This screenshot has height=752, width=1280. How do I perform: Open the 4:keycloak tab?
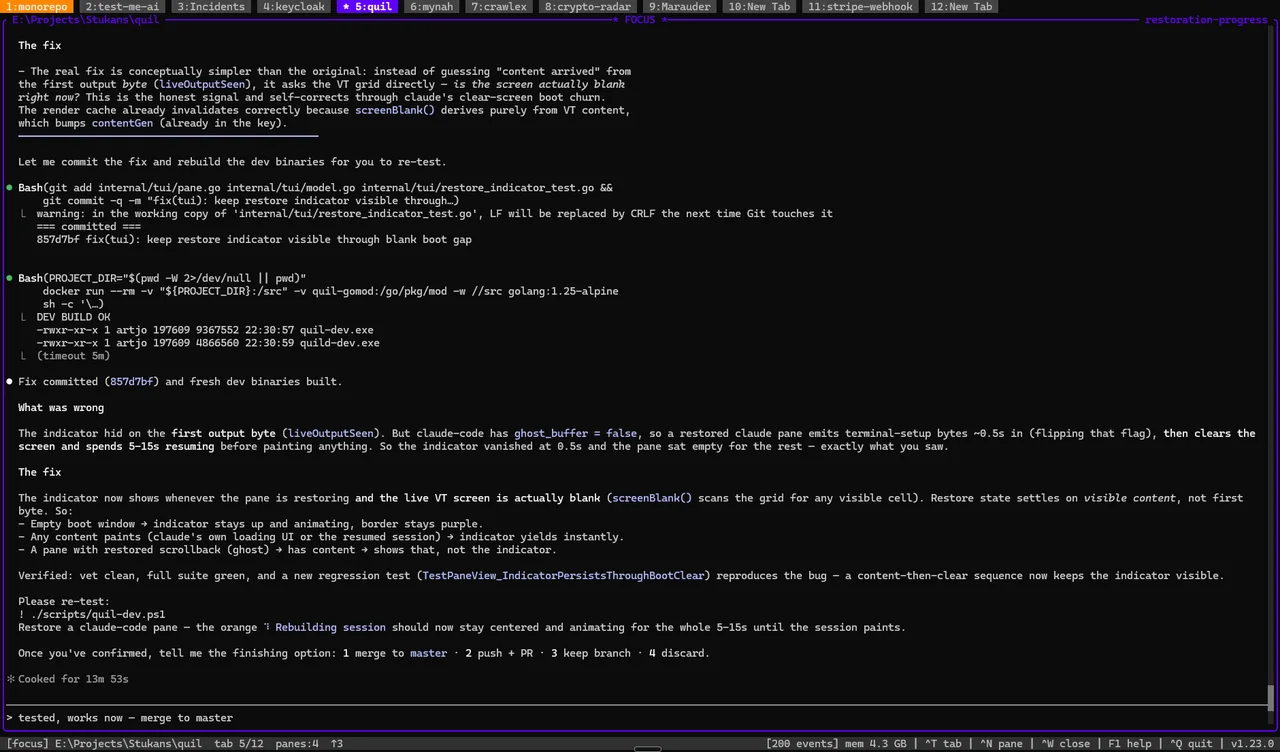(292, 7)
